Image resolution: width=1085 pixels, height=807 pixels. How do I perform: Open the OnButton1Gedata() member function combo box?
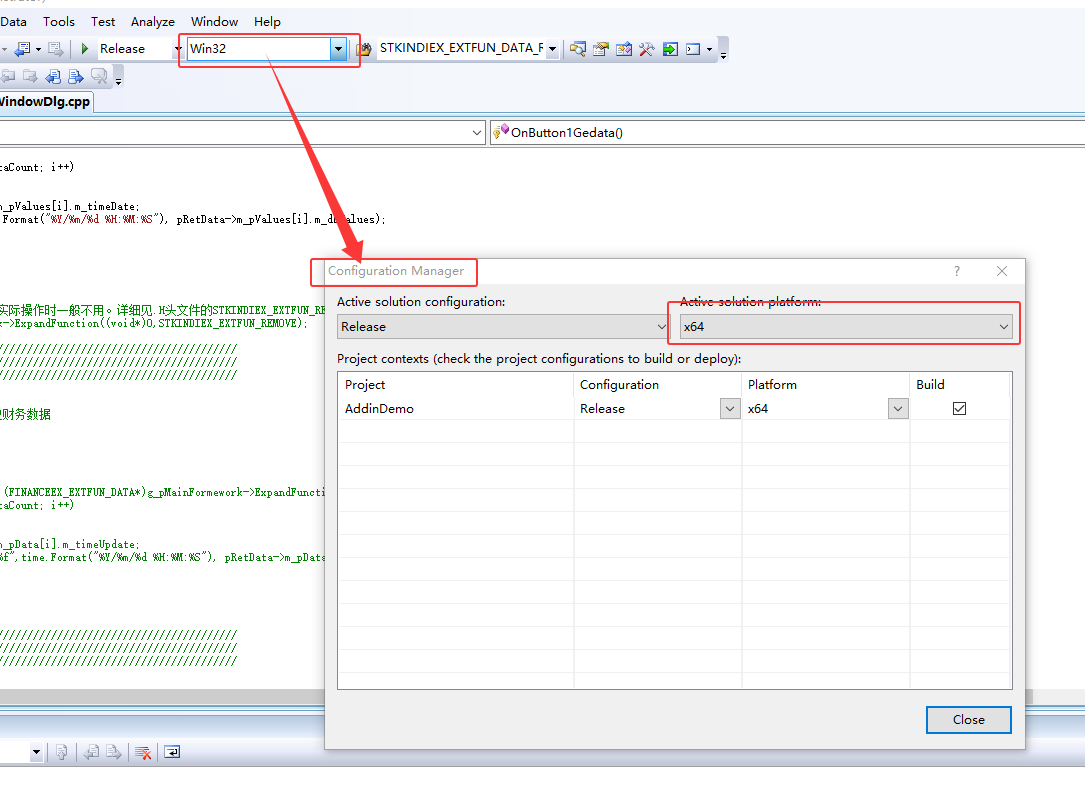[786, 132]
